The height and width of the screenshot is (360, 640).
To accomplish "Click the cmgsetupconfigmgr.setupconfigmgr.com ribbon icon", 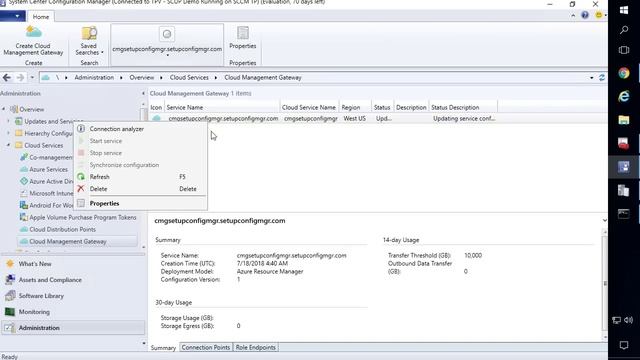I will (167, 34).
